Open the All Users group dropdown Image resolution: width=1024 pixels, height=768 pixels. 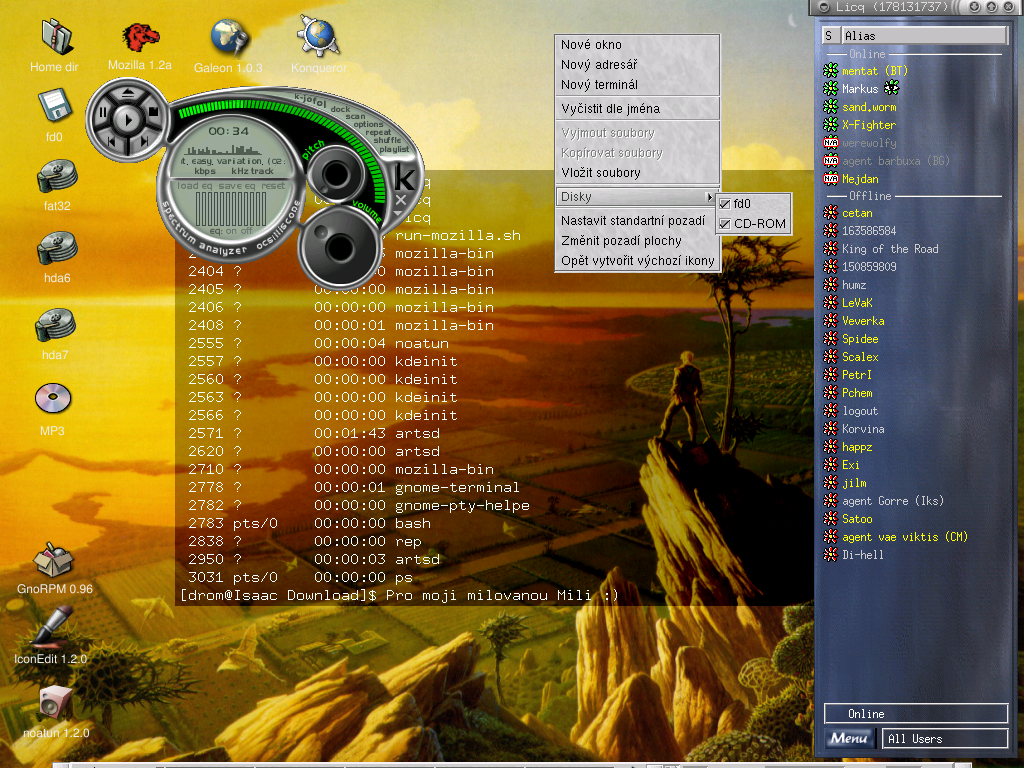944,739
